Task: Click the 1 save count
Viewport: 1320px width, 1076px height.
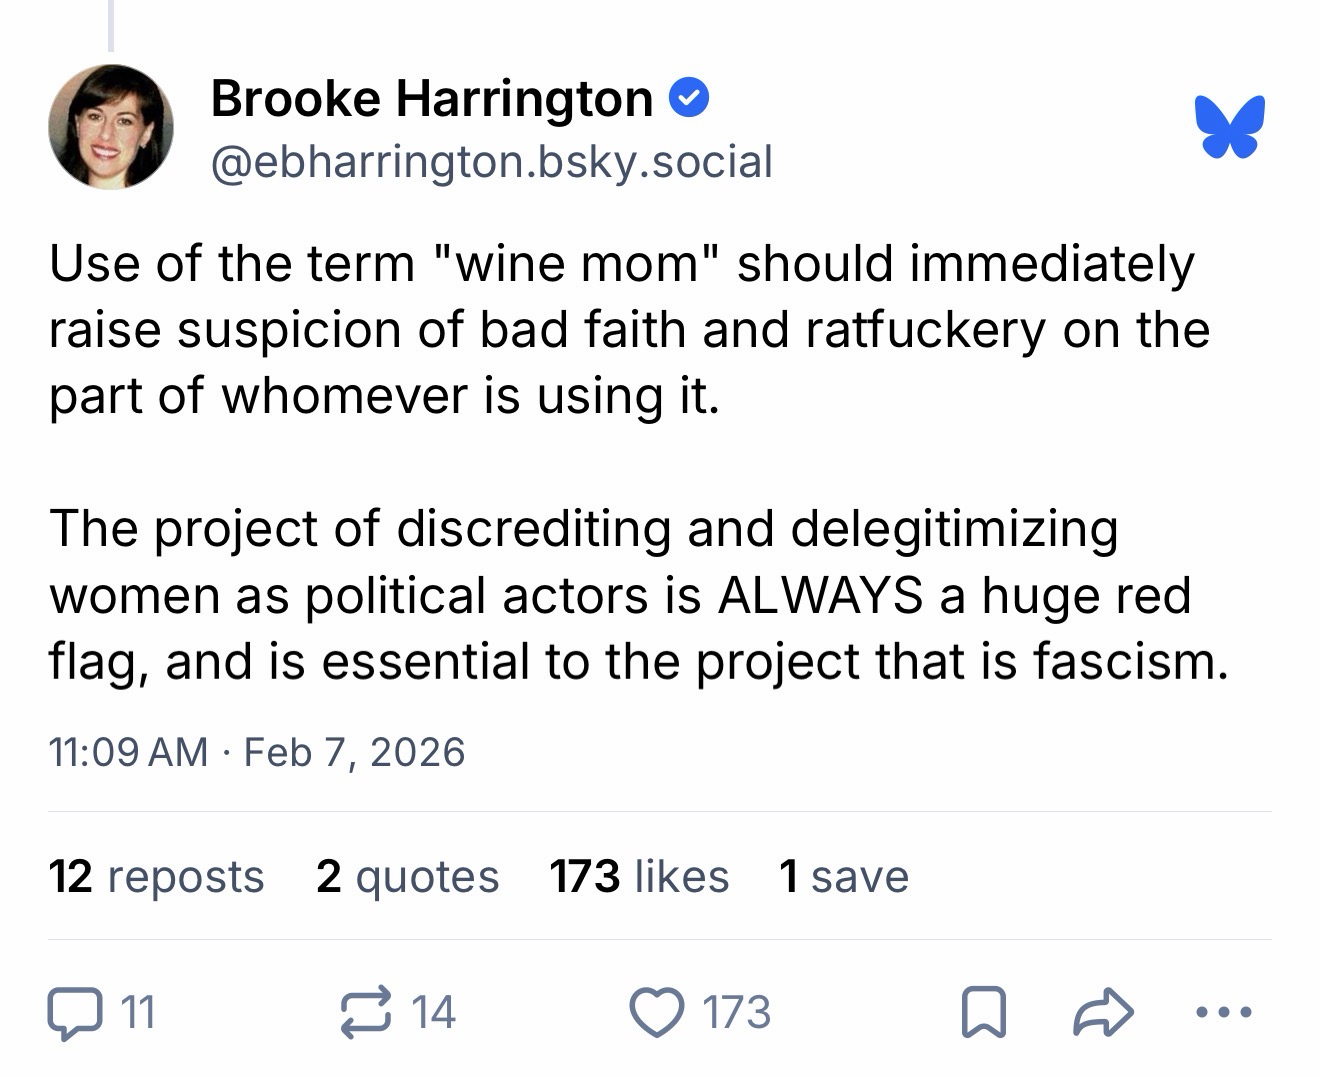Action: click(x=844, y=877)
